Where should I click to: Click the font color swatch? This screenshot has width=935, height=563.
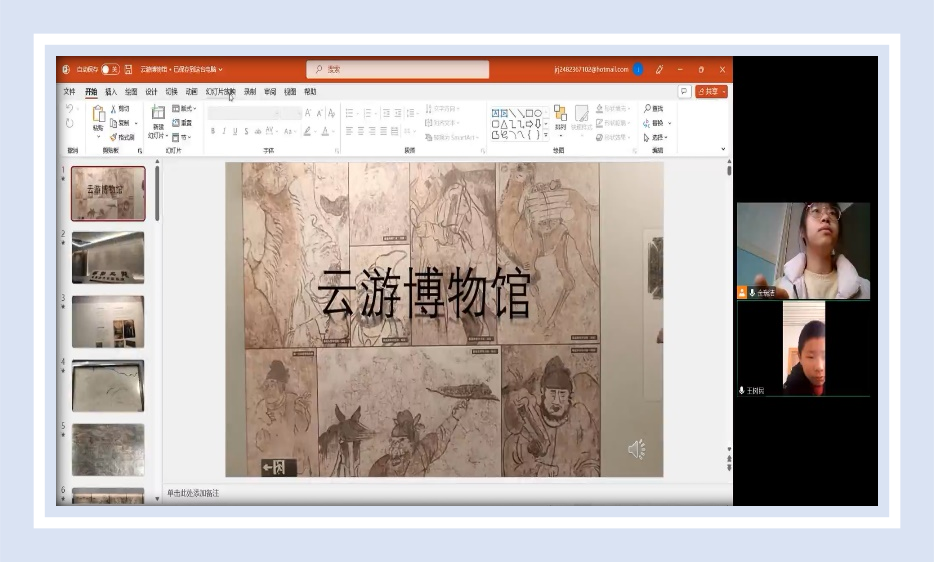325,131
